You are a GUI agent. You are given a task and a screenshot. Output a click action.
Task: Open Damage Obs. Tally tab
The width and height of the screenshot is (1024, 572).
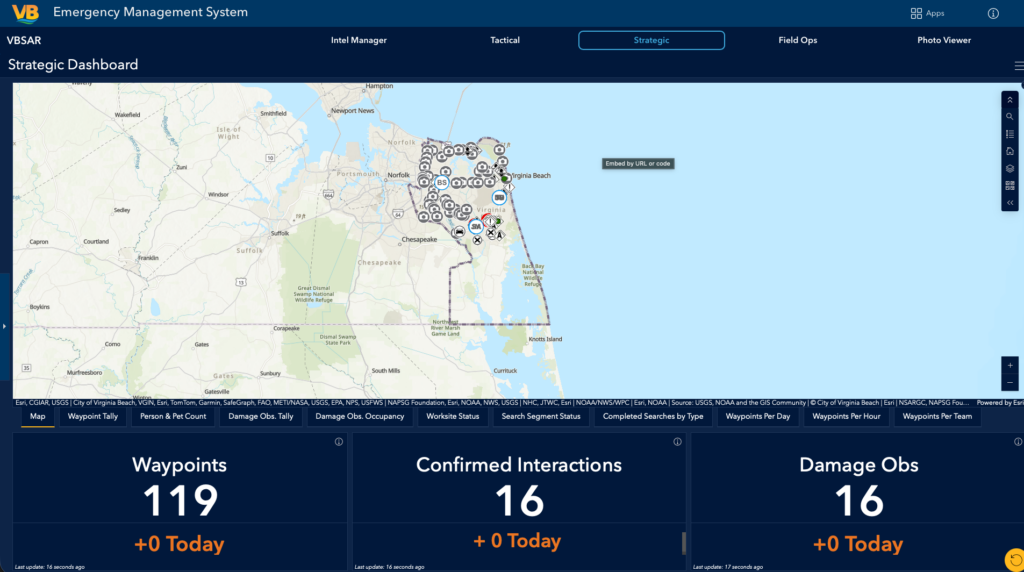tap(261, 417)
